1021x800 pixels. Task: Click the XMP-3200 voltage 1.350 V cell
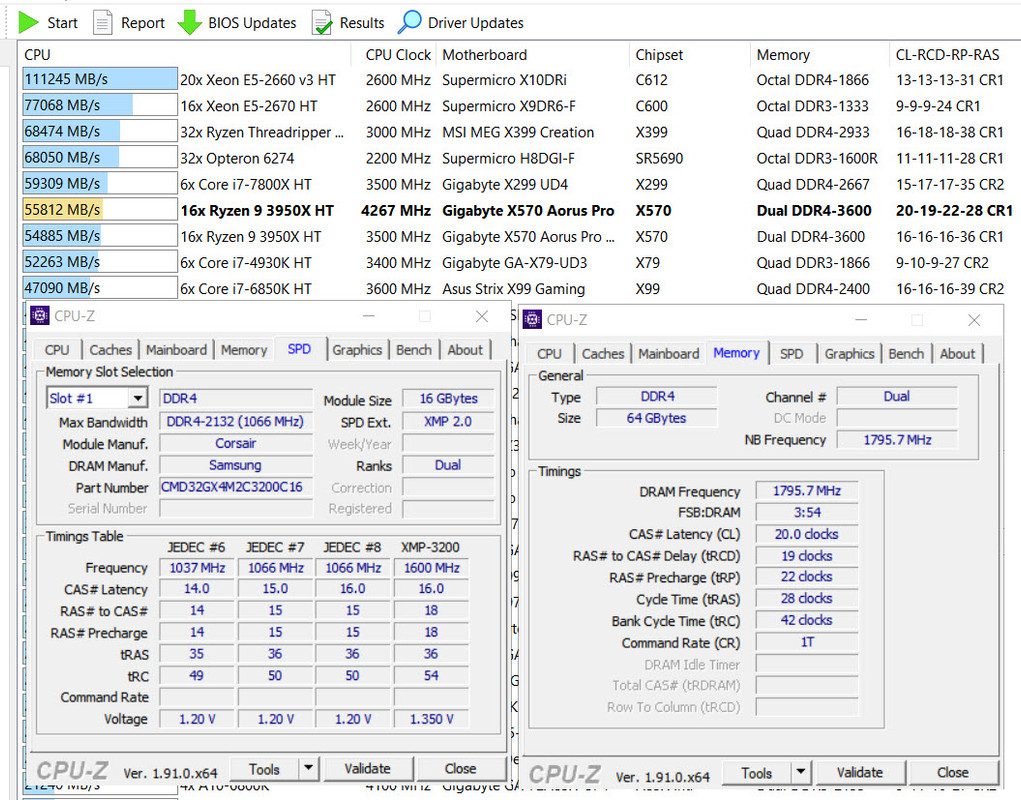[431, 719]
